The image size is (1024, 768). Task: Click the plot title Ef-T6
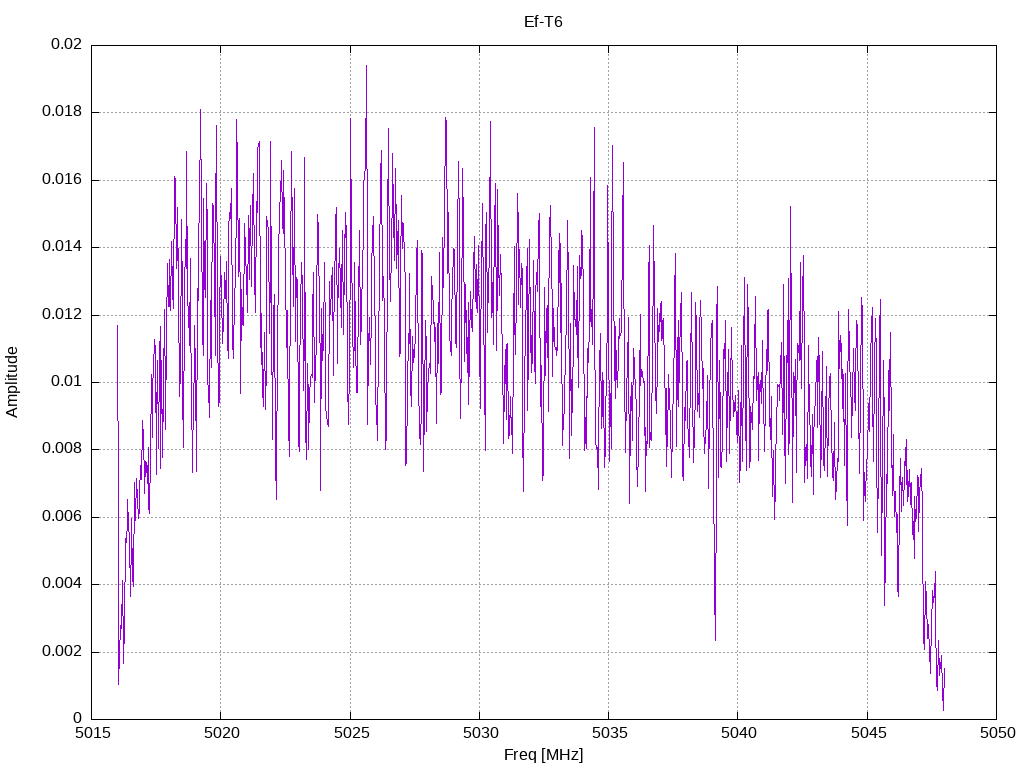543,22
